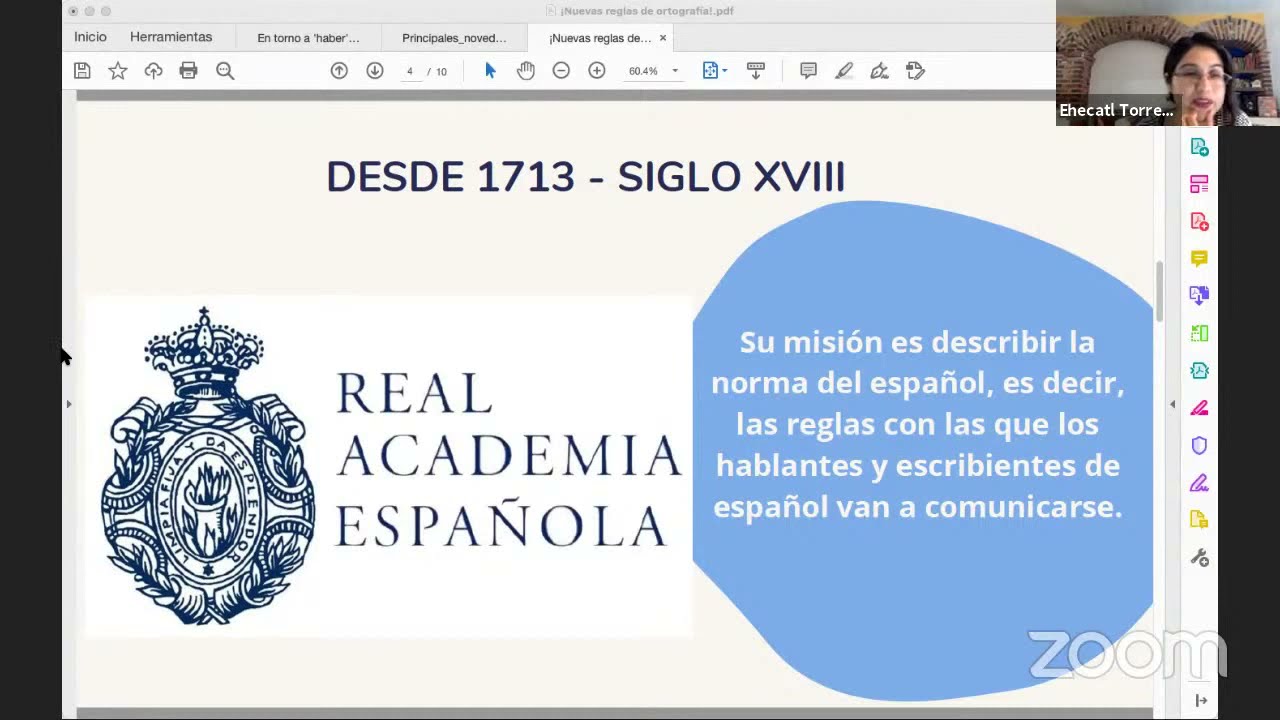The height and width of the screenshot is (720, 1280).
Task: Click the 60.4% zoom value field
Action: [643, 71]
